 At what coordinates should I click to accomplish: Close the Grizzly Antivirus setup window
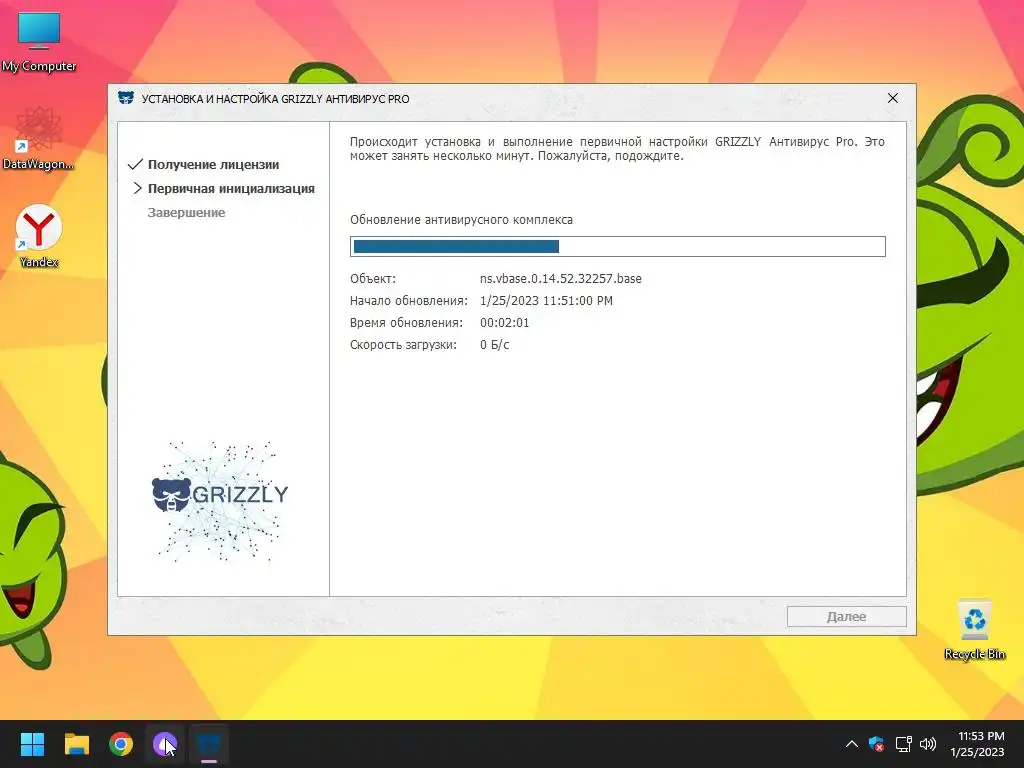coord(893,98)
